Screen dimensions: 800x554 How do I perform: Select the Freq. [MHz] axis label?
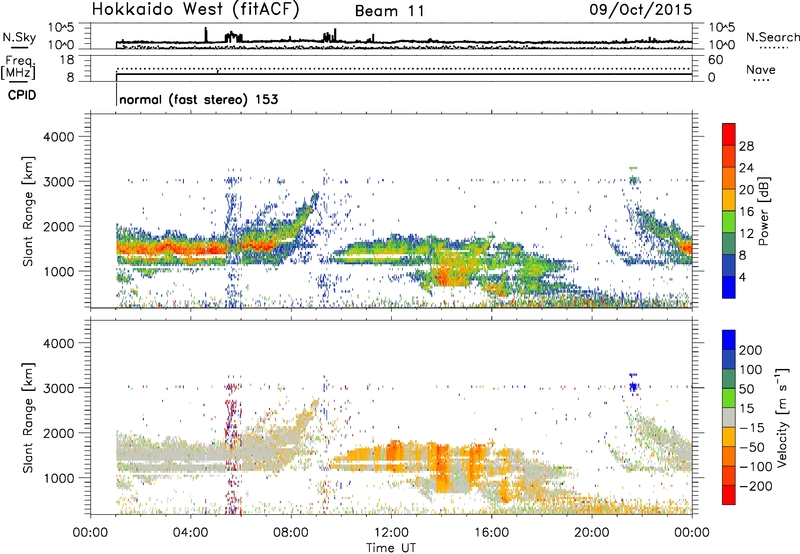18,68
